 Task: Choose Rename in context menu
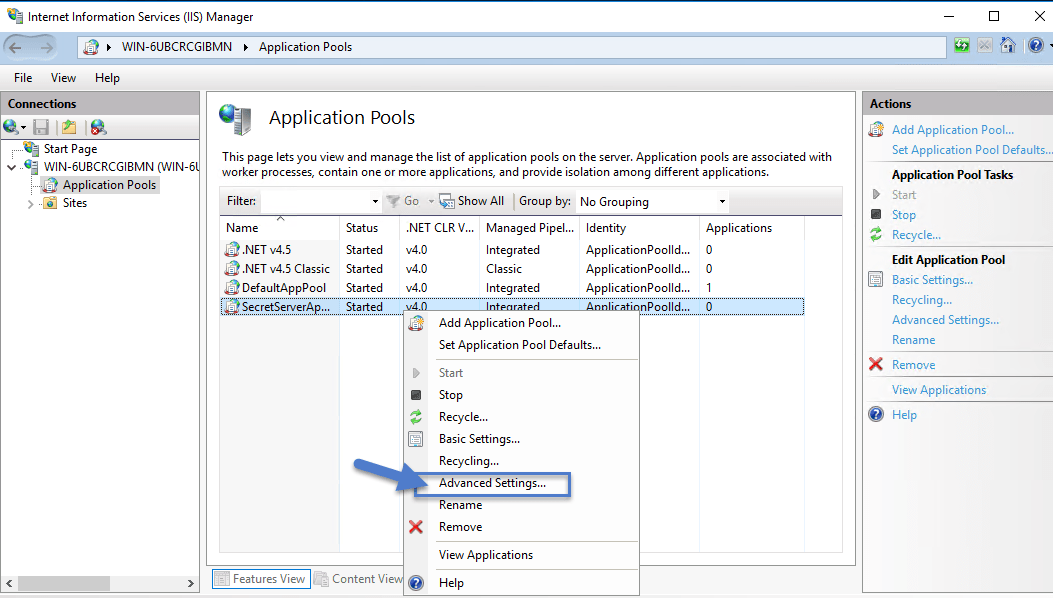(x=460, y=505)
